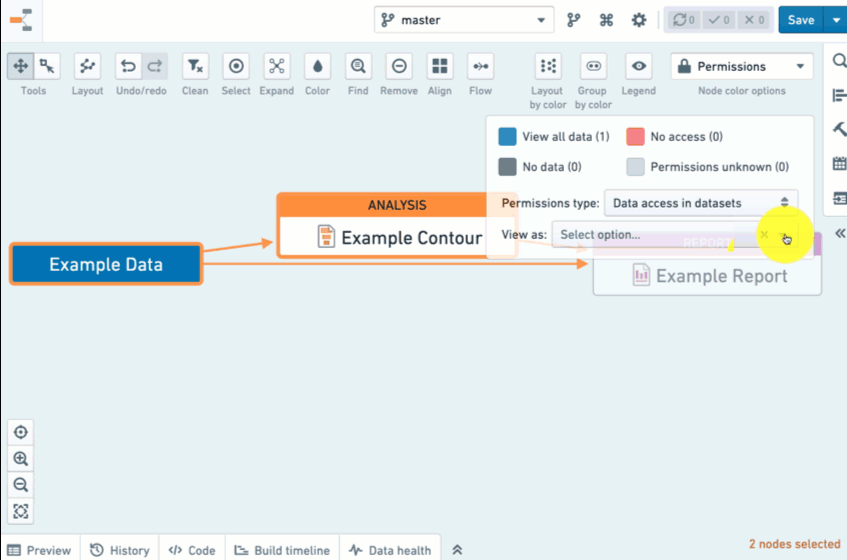Open the Select tool

(x=236, y=66)
